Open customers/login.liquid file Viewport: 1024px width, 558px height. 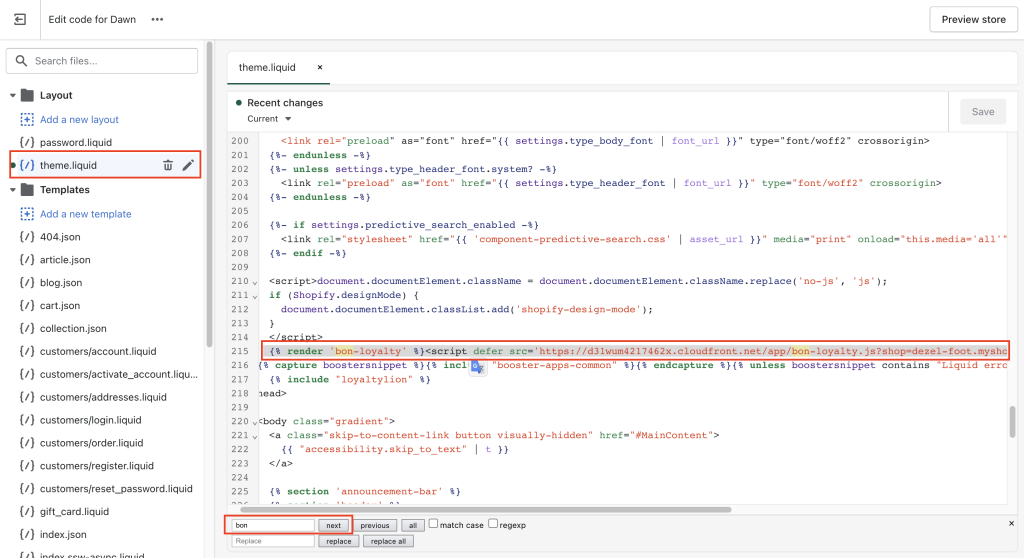(90, 419)
